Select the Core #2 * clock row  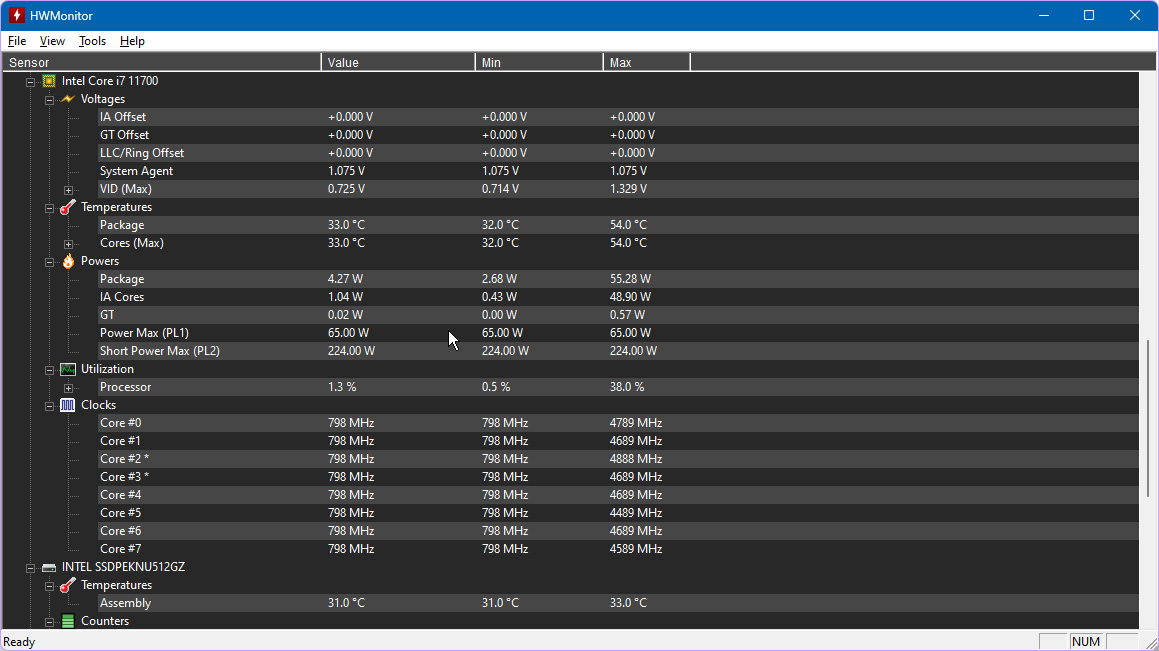click(x=619, y=459)
